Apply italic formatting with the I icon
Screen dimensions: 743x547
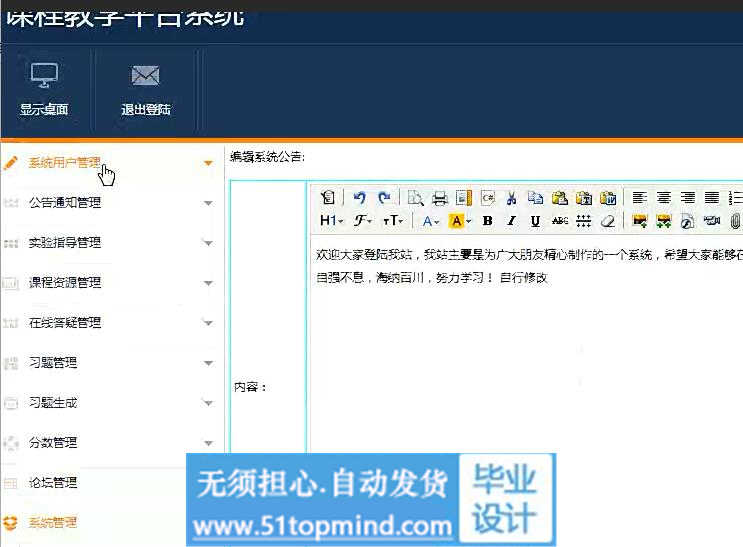(x=511, y=221)
